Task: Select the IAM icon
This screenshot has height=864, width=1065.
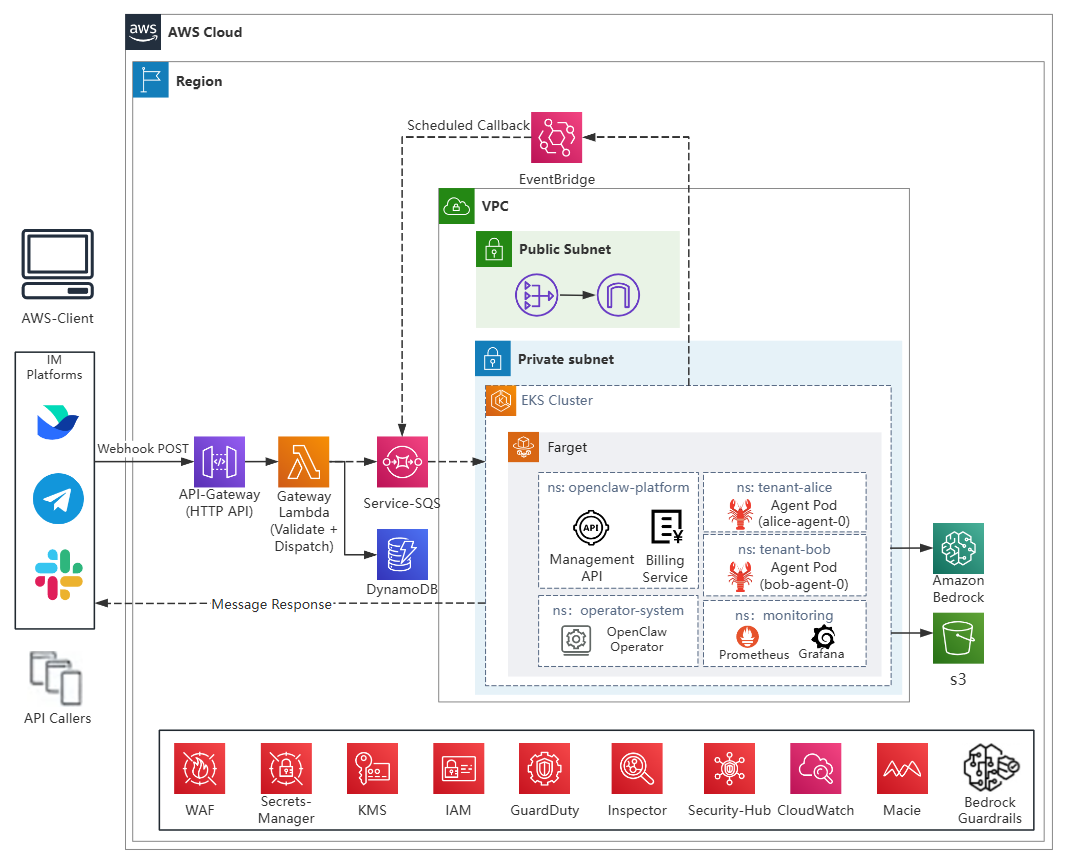Action: click(x=458, y=768)
